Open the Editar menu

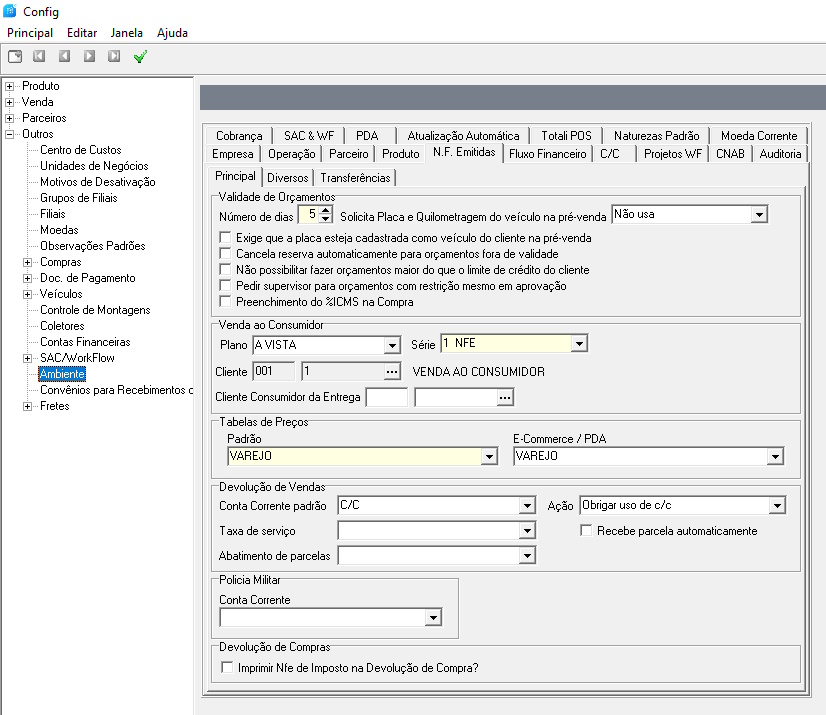pos(82,33)
